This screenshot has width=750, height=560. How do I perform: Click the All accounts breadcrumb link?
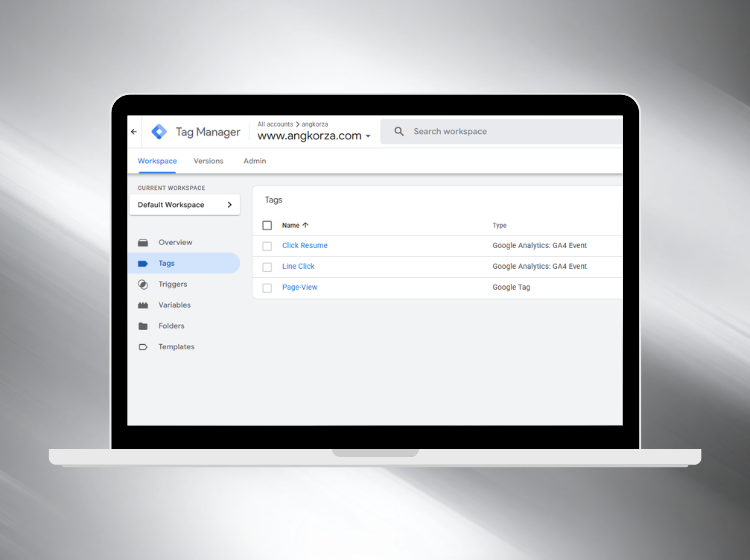275,124
